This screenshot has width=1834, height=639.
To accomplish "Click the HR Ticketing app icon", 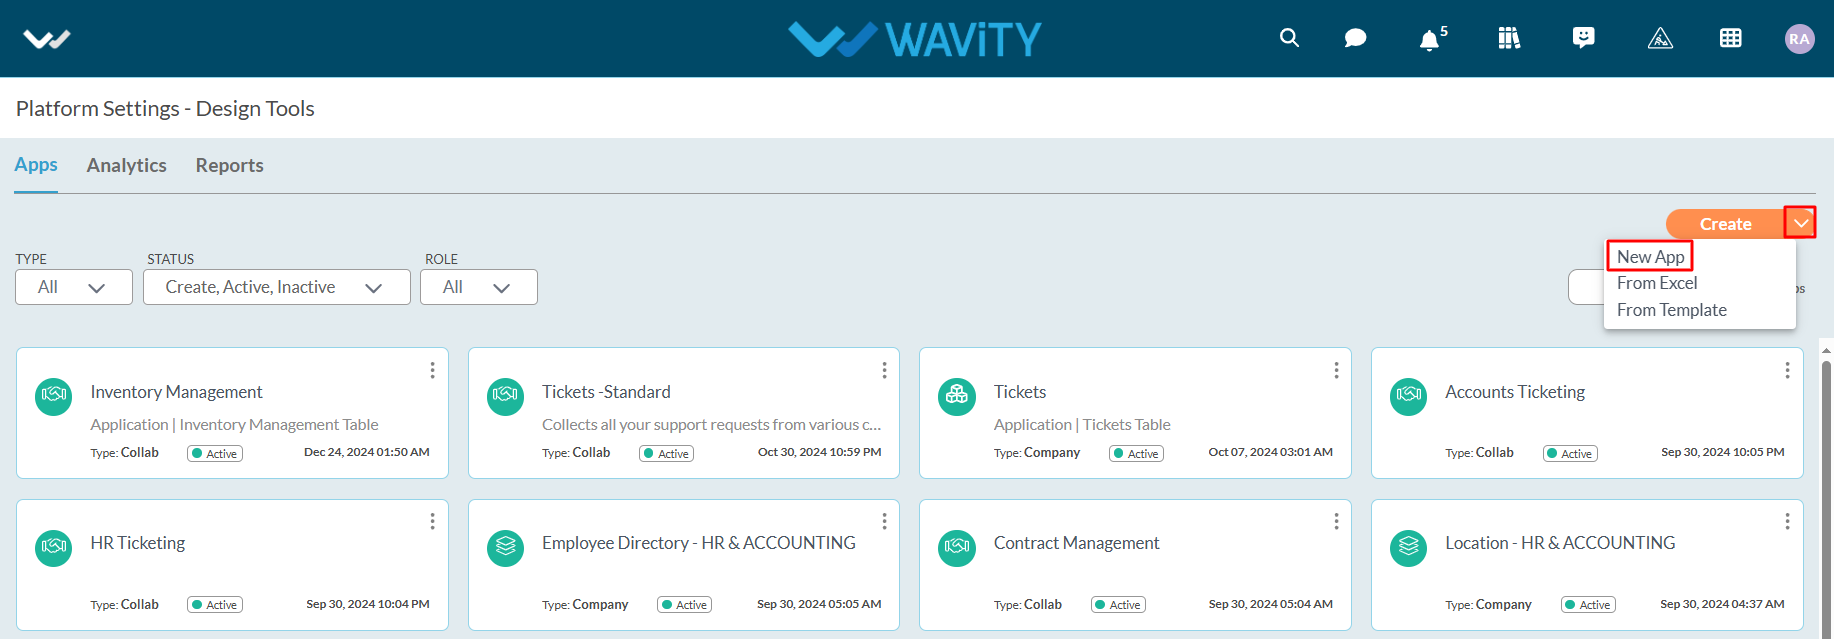I will pos(54,548).
